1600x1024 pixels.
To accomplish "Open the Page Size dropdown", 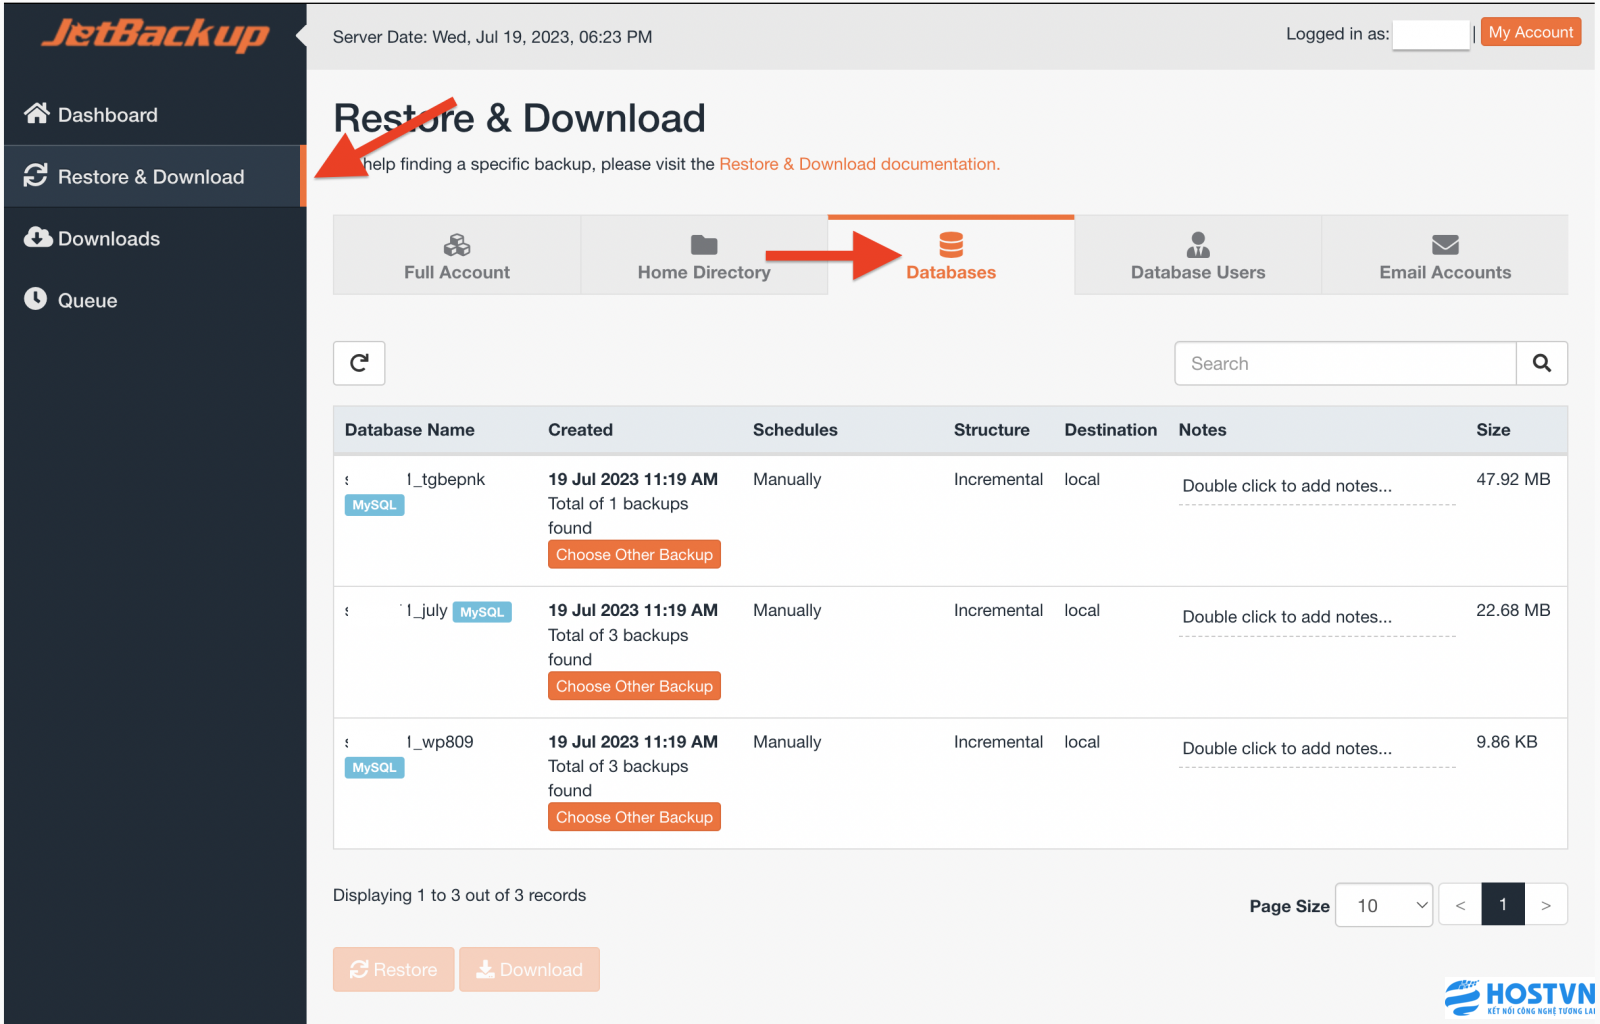I will pyautogui.click(x=1384, y=905).
